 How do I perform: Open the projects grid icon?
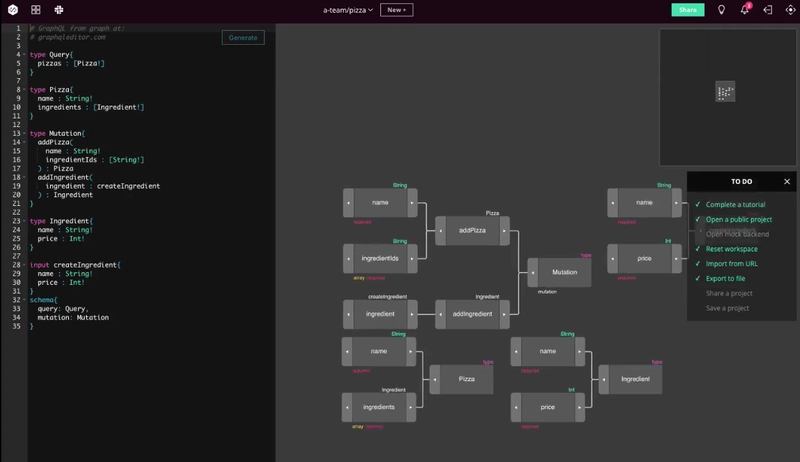click(36, 10)
